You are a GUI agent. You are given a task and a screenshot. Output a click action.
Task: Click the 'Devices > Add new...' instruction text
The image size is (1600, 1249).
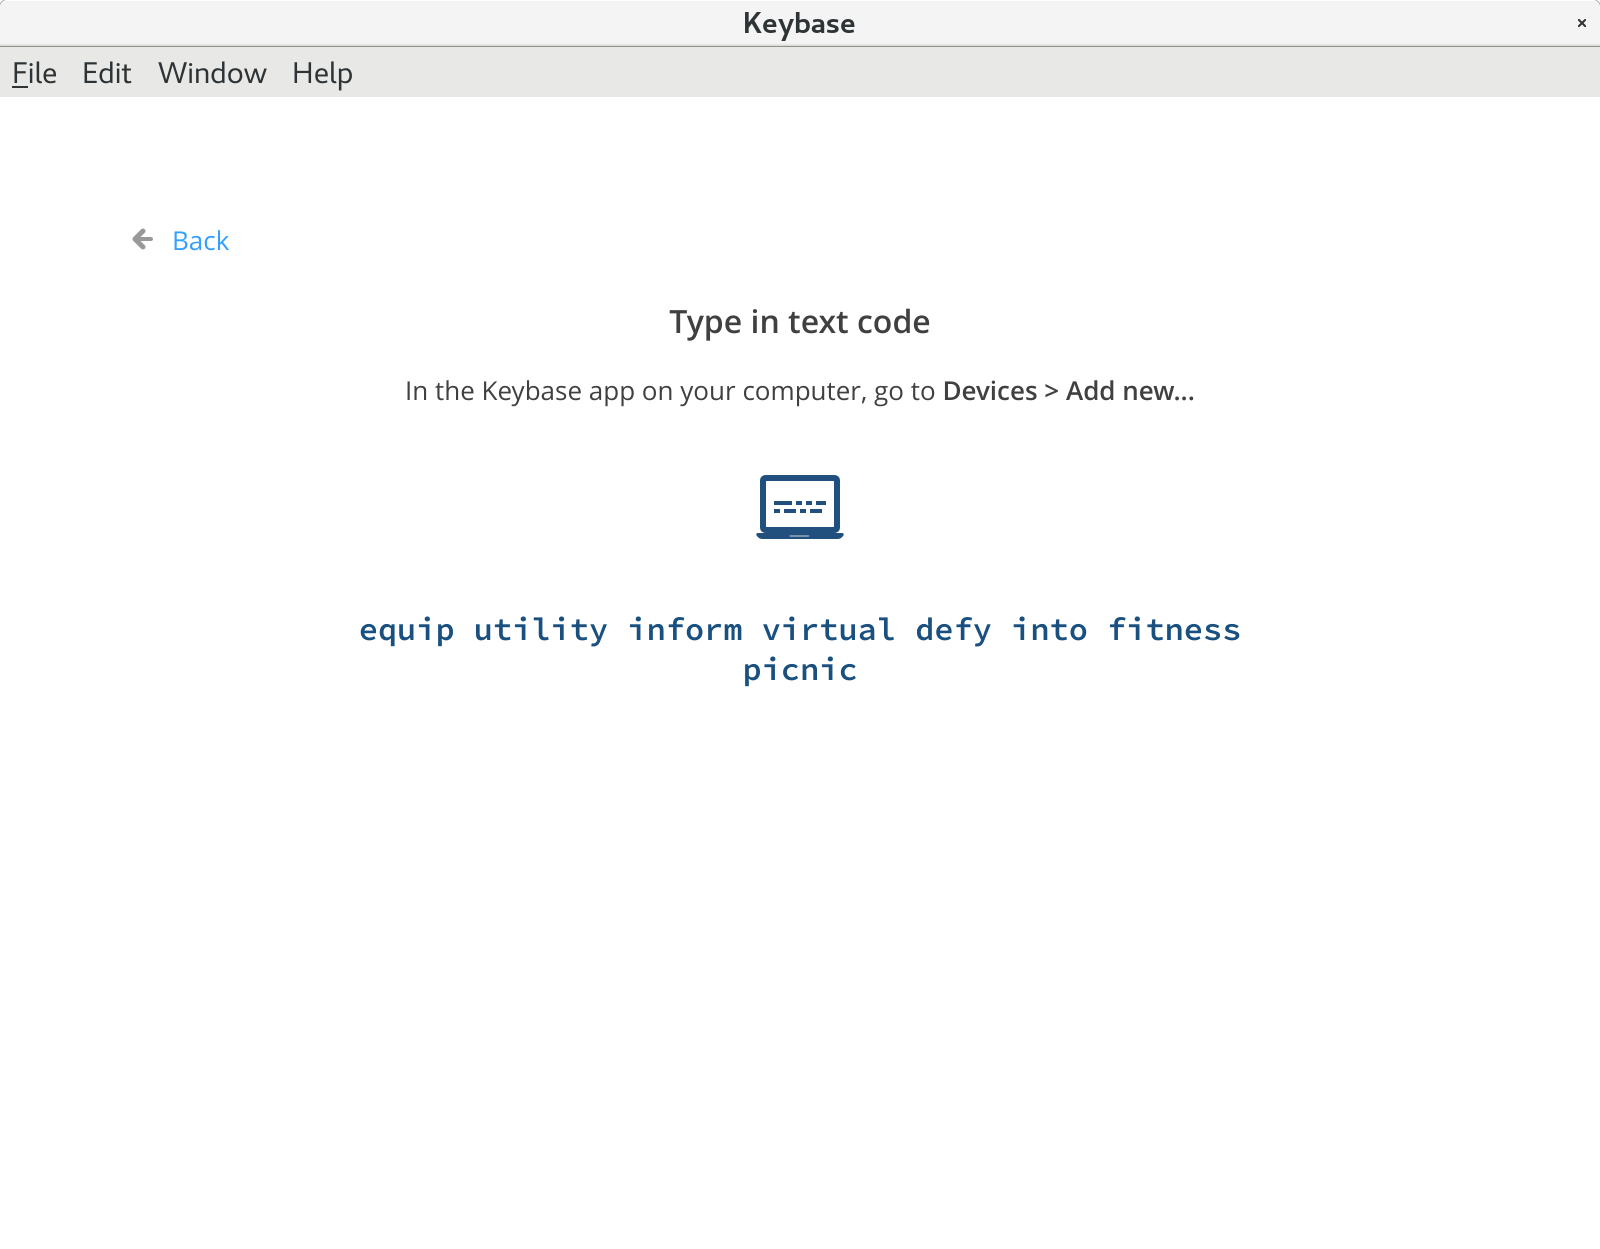[1069, 391]
